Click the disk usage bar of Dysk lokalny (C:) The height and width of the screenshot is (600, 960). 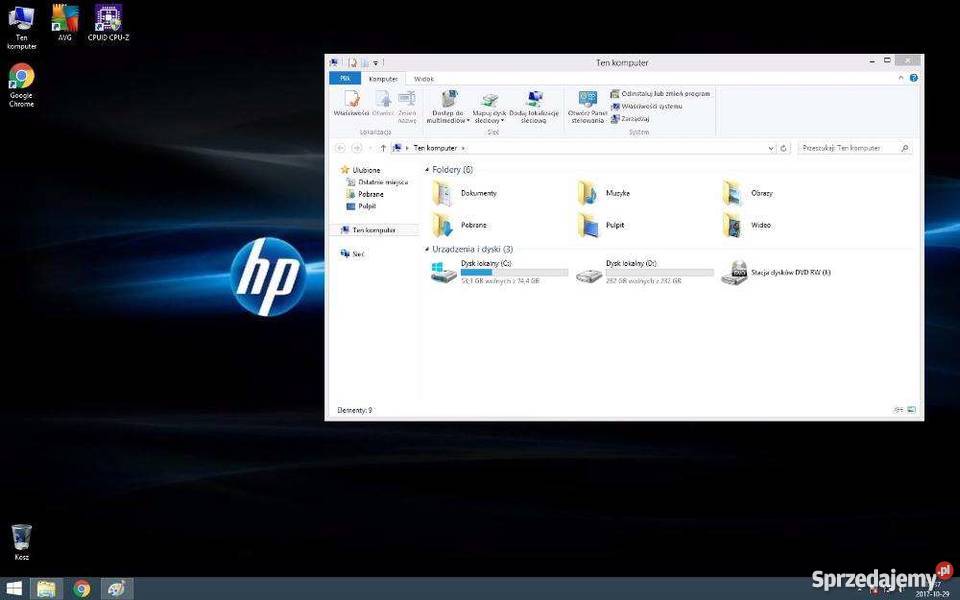tap(515, 272)
